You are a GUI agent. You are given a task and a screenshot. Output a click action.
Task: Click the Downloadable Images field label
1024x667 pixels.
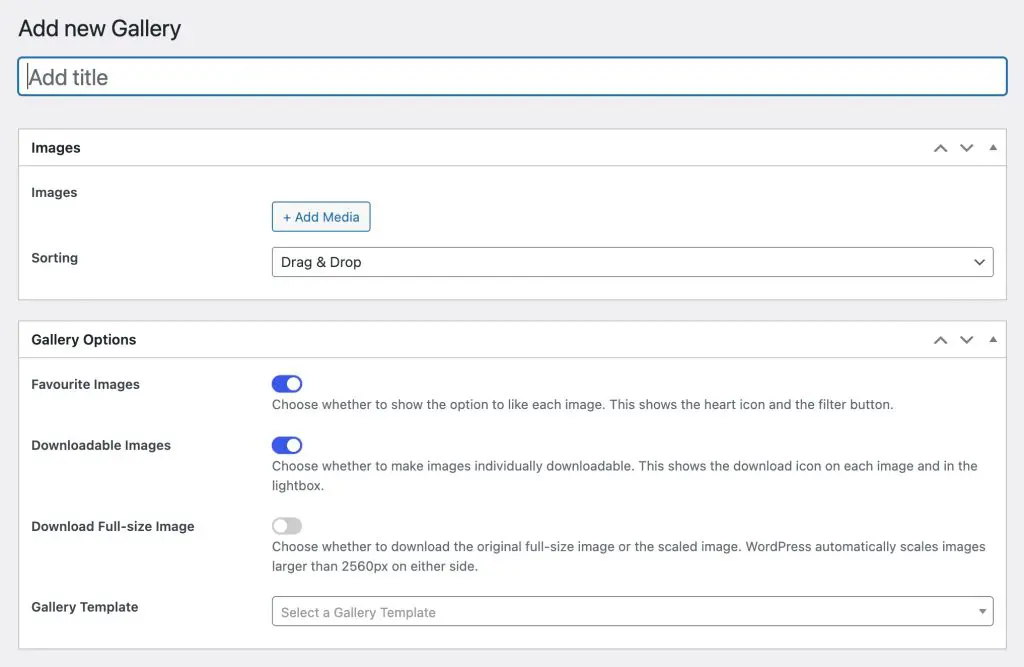click(101, 446)
